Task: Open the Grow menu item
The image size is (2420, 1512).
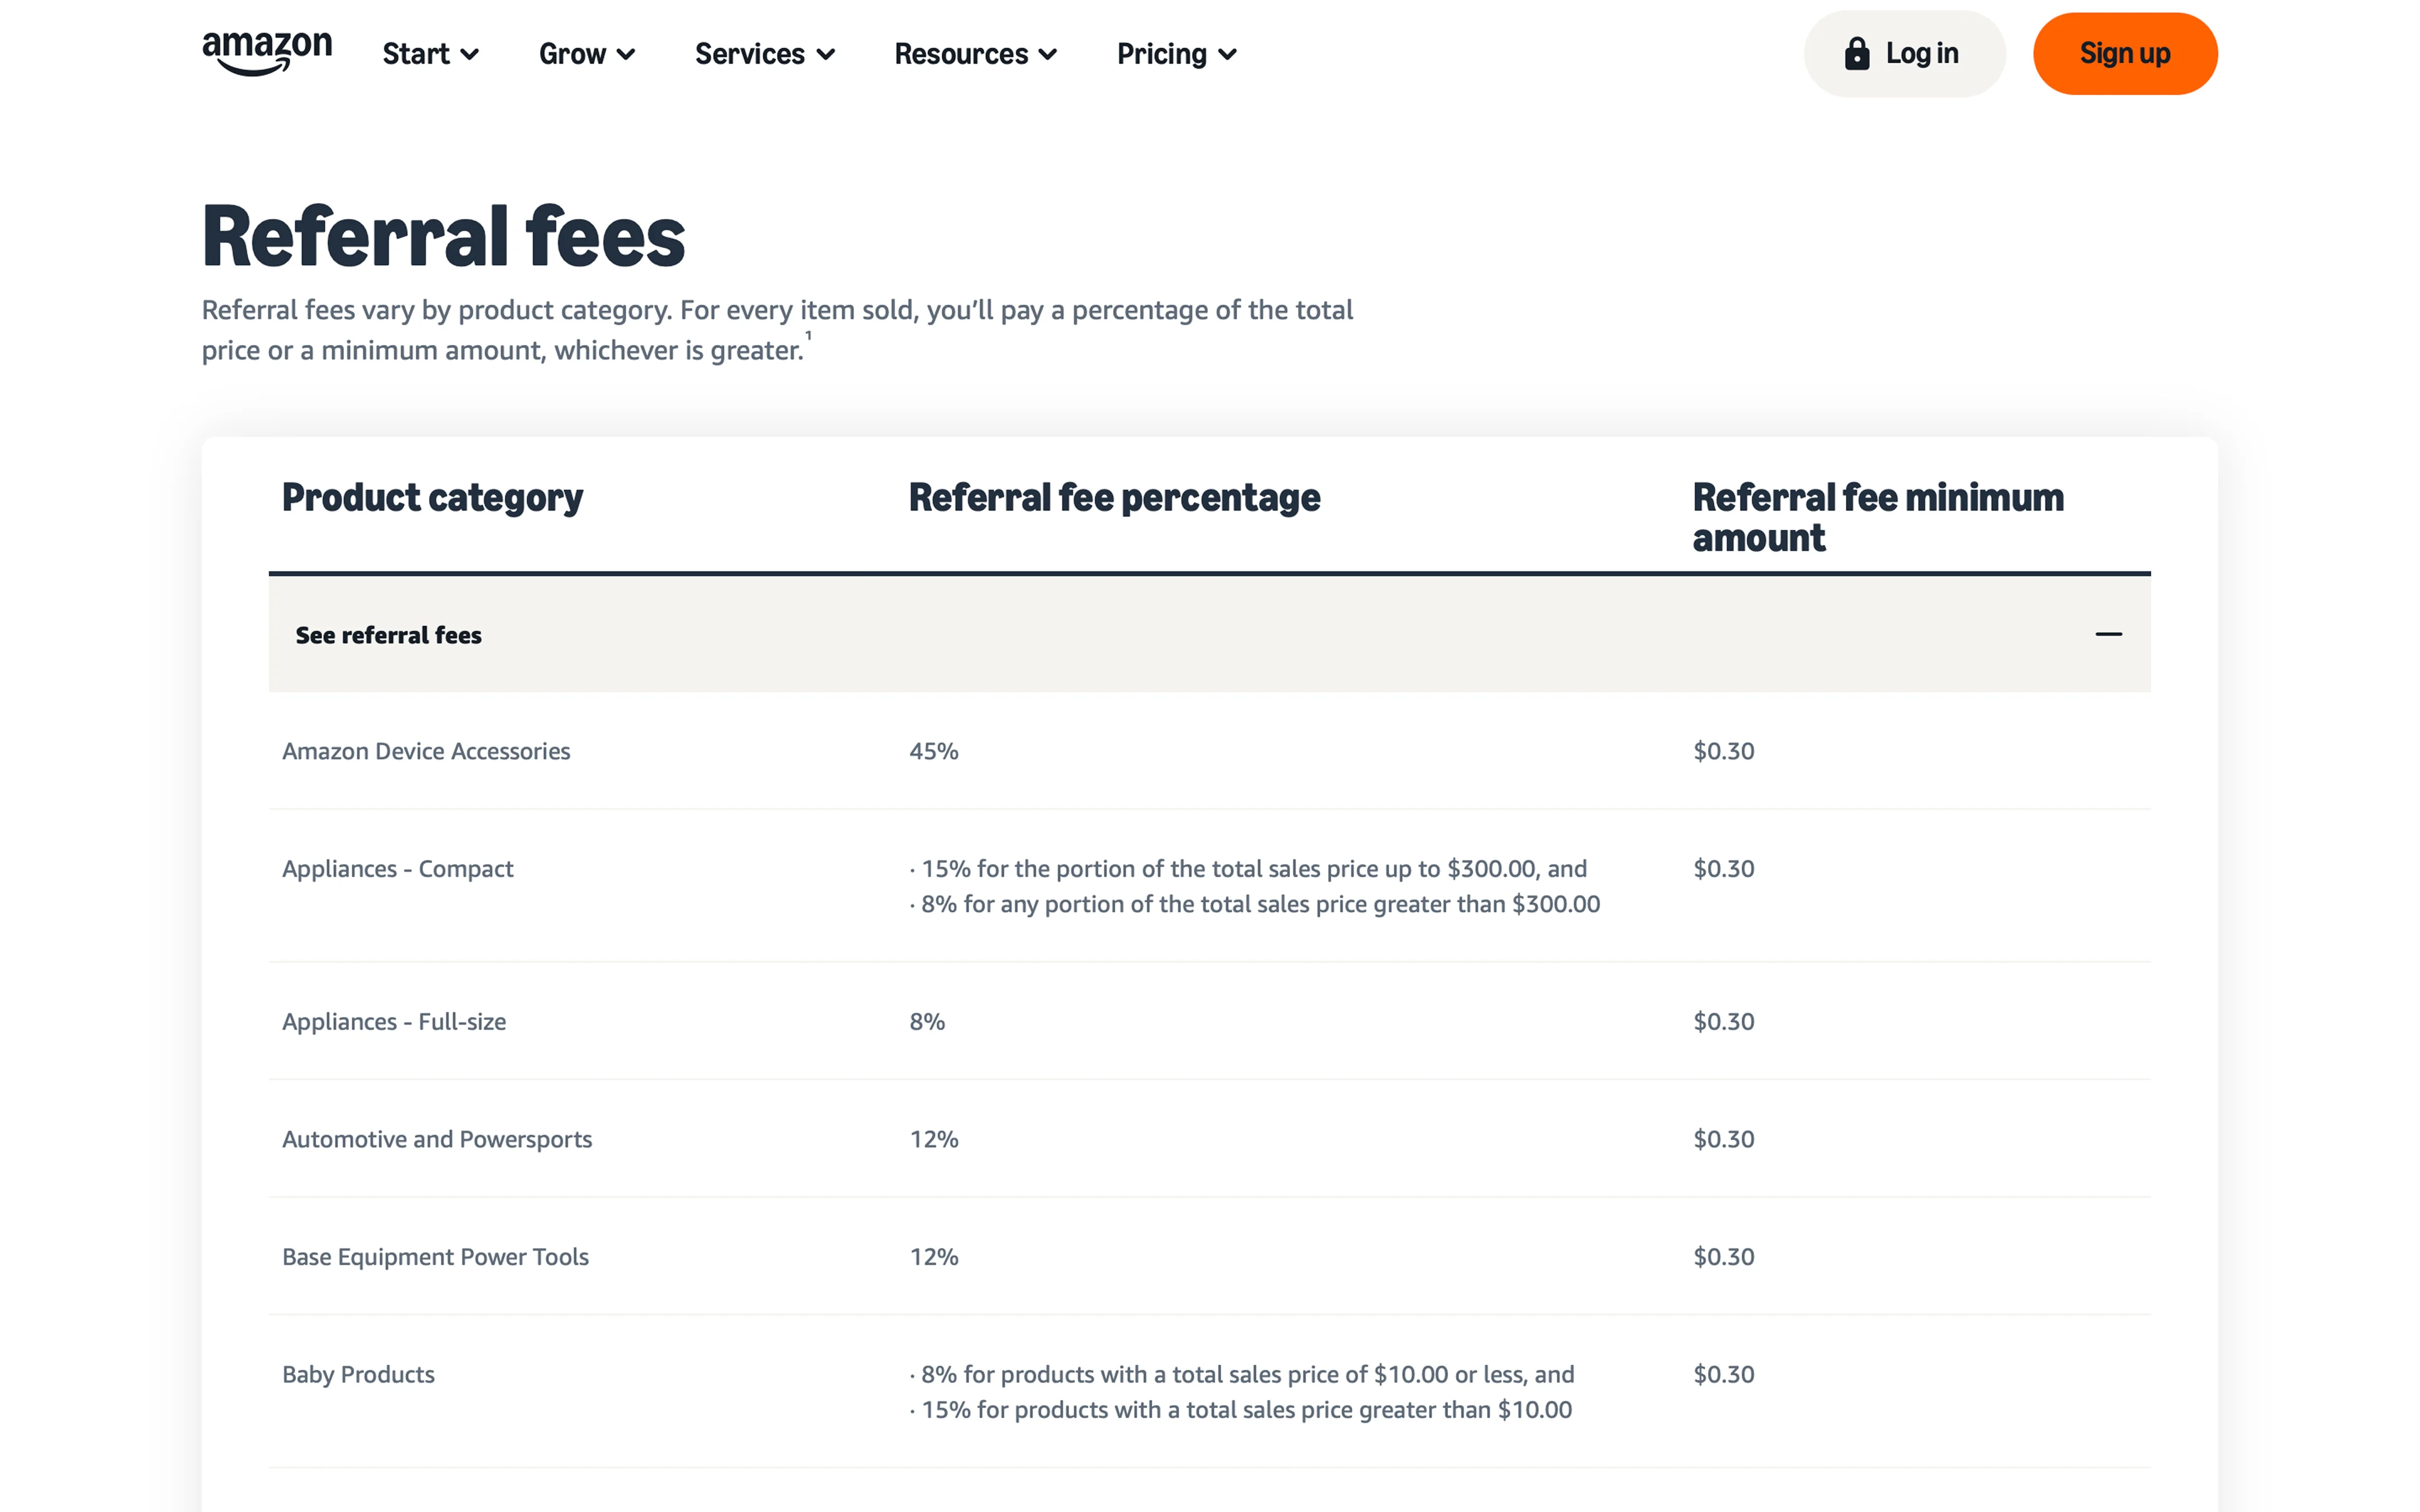Action: tap(587, 54)
